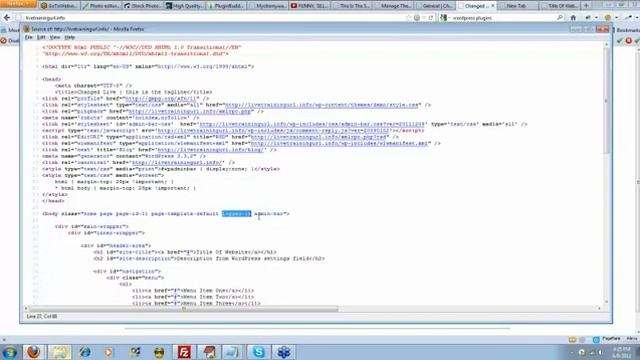This screenshot has width=640, height=360.
Task: Open a new tab with plus button
Action: (586, 6)
